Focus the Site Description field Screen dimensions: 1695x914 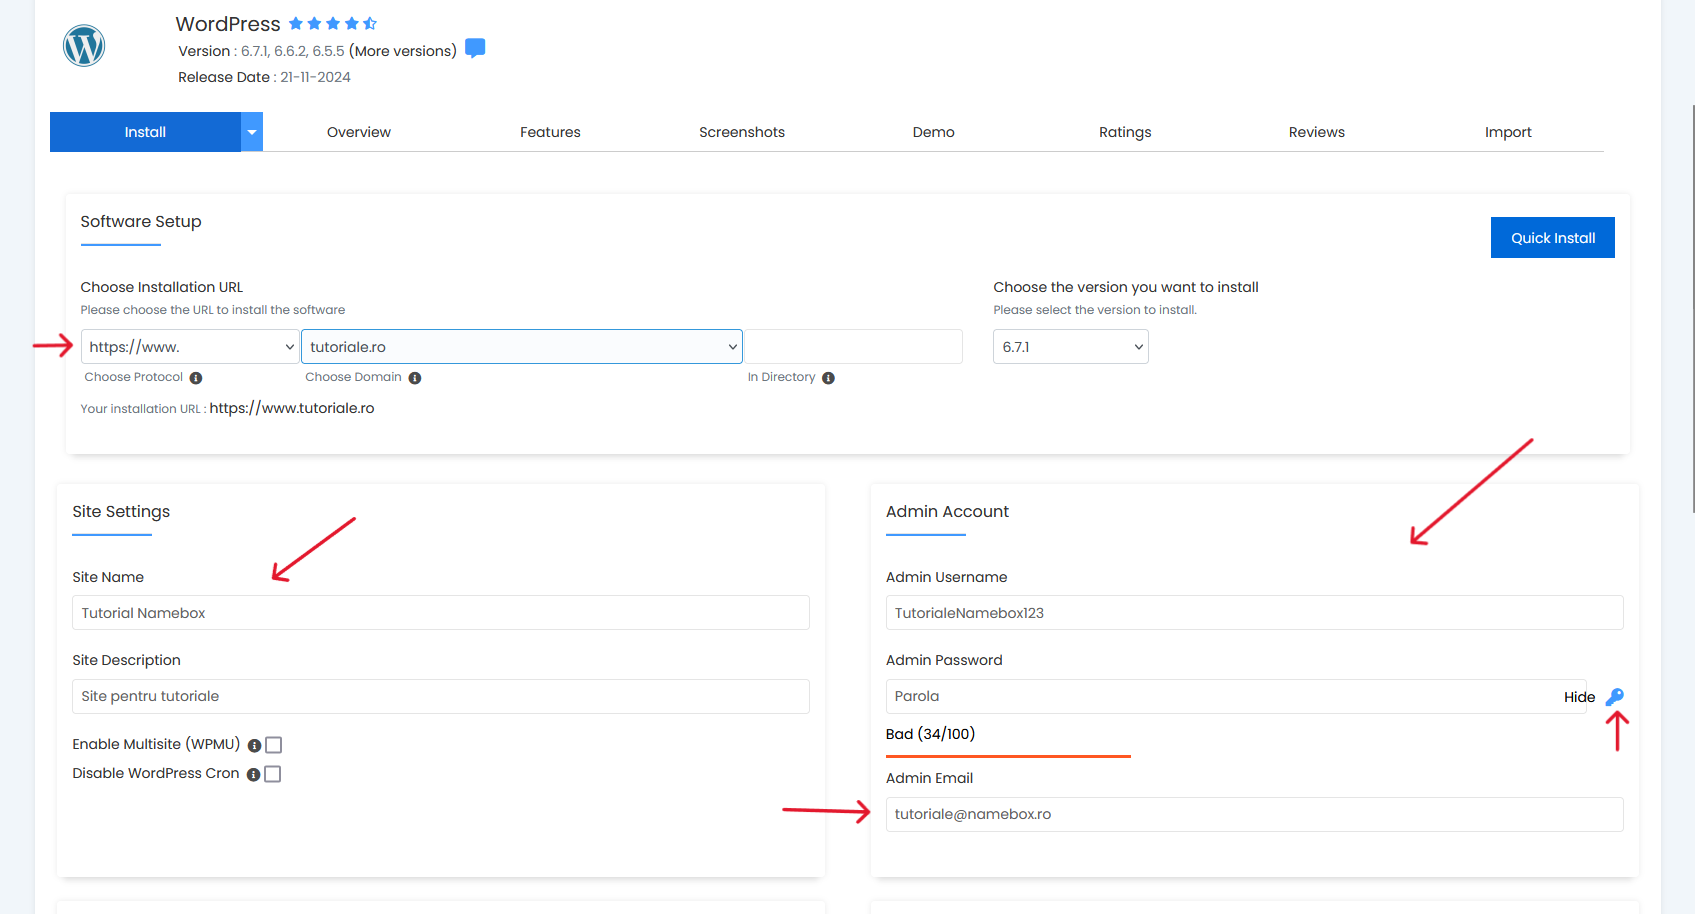click(441, 697)
